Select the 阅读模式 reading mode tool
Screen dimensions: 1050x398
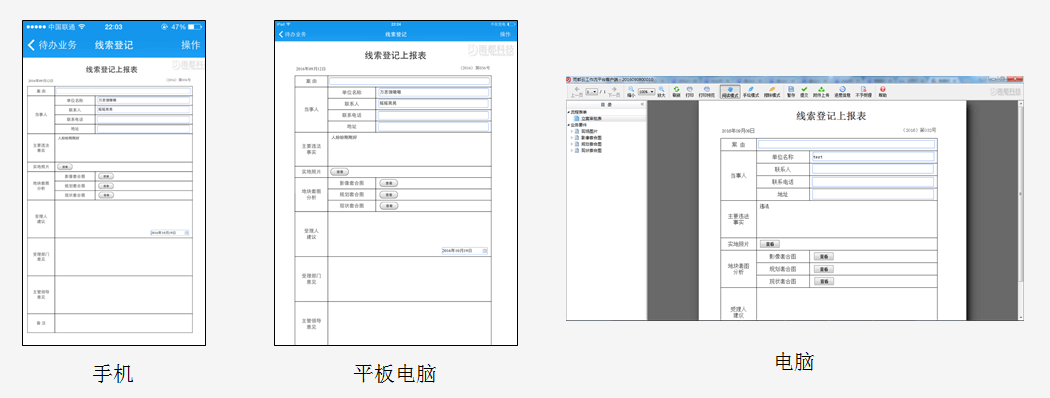(730, 92)
